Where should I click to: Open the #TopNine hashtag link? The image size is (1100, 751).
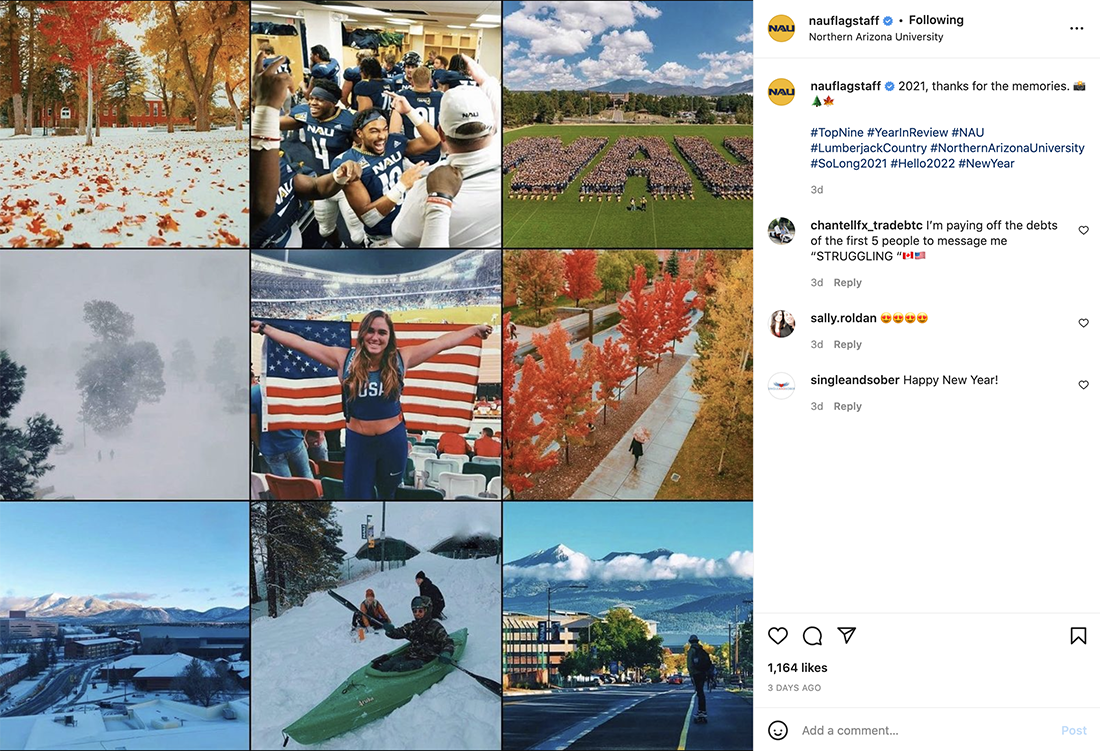[x=836, y=132]
